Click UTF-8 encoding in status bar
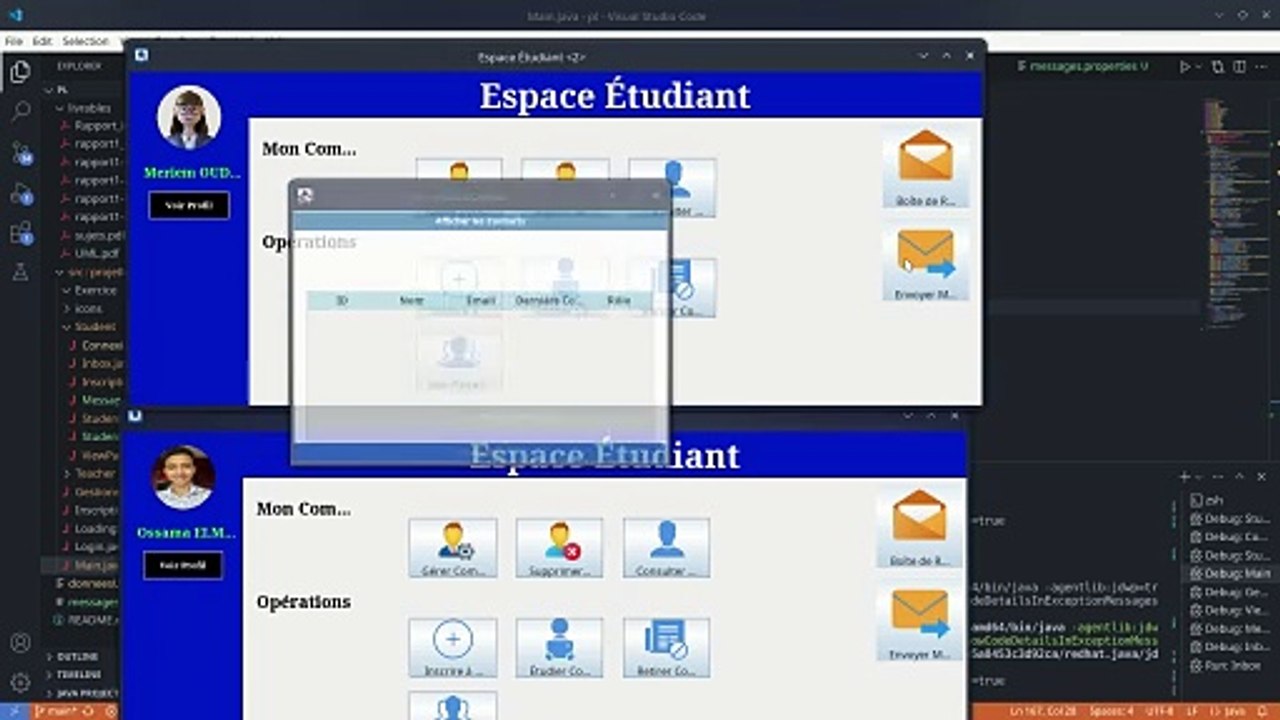The height and width of the screenshot is (720, 1280). (x=1159, y=711)
